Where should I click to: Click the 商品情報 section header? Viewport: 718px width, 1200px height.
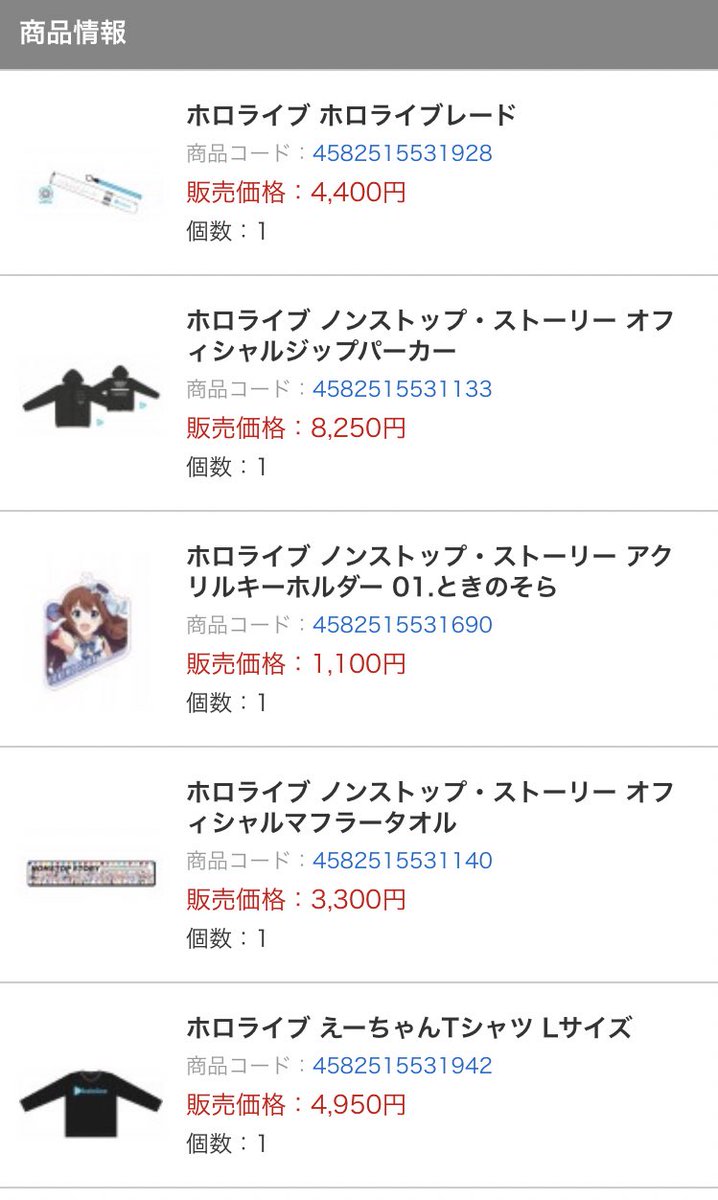pyautogui.click(x=73, y=32)
